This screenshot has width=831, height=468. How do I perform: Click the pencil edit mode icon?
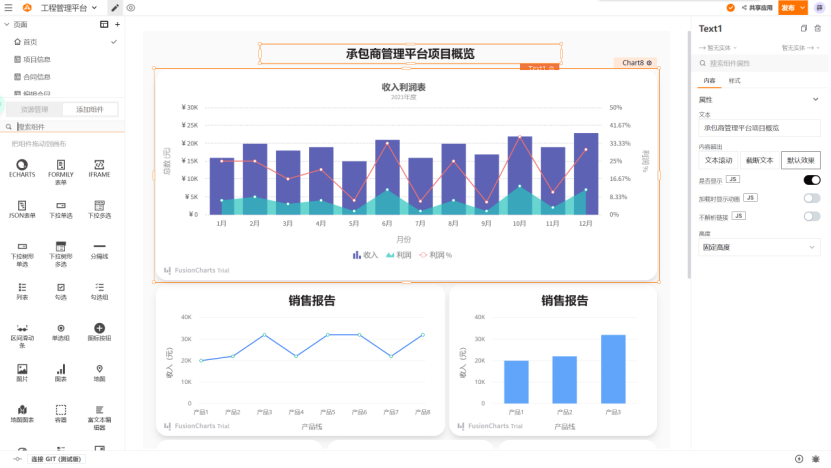click(x=115, y=7)
